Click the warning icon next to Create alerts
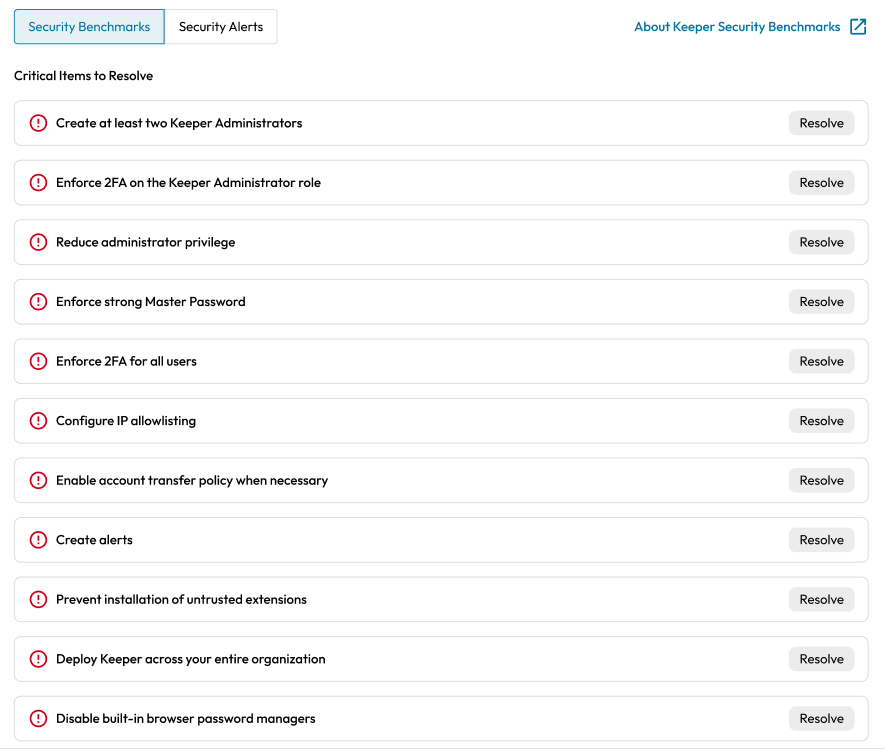885x749 pixels. click(x=38, y=540)
